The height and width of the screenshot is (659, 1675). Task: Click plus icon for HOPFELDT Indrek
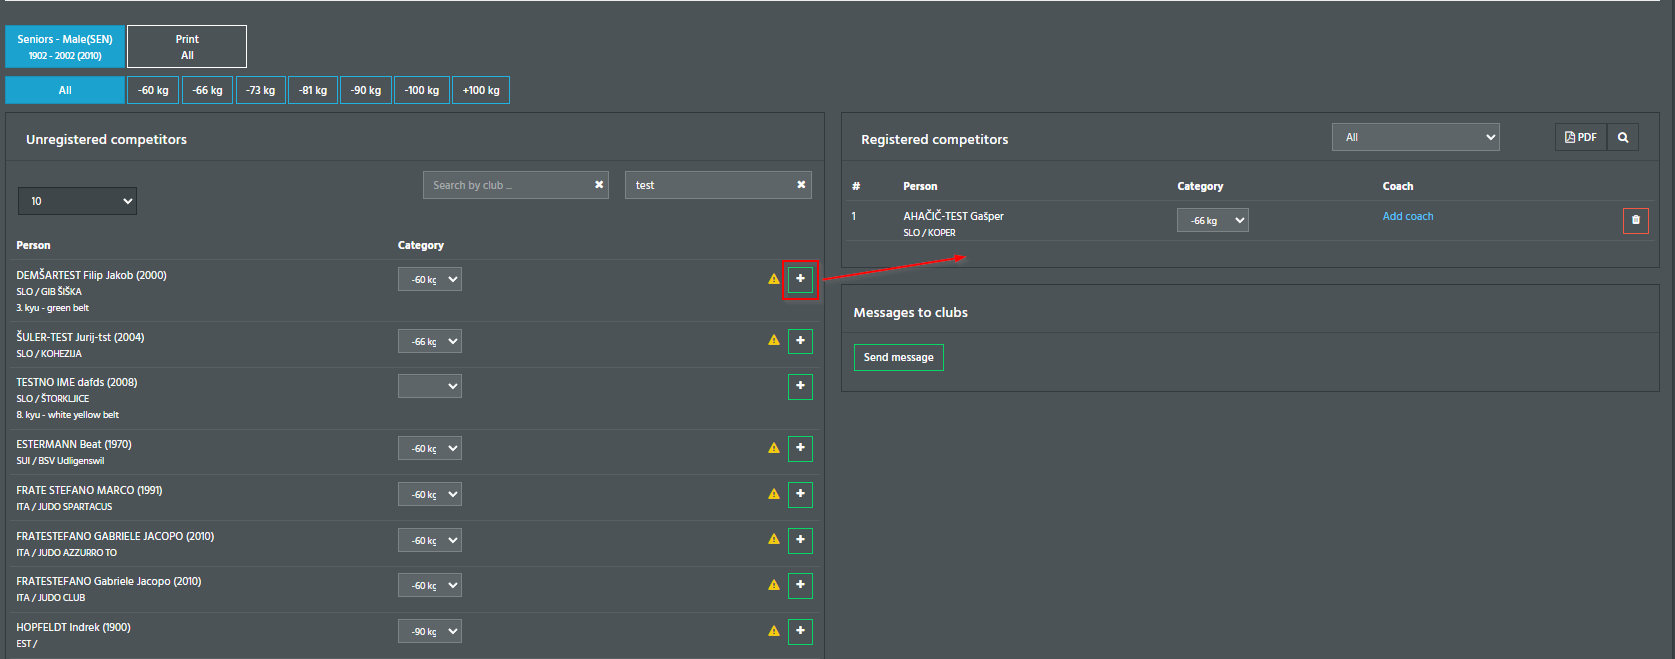coord(800,631)
